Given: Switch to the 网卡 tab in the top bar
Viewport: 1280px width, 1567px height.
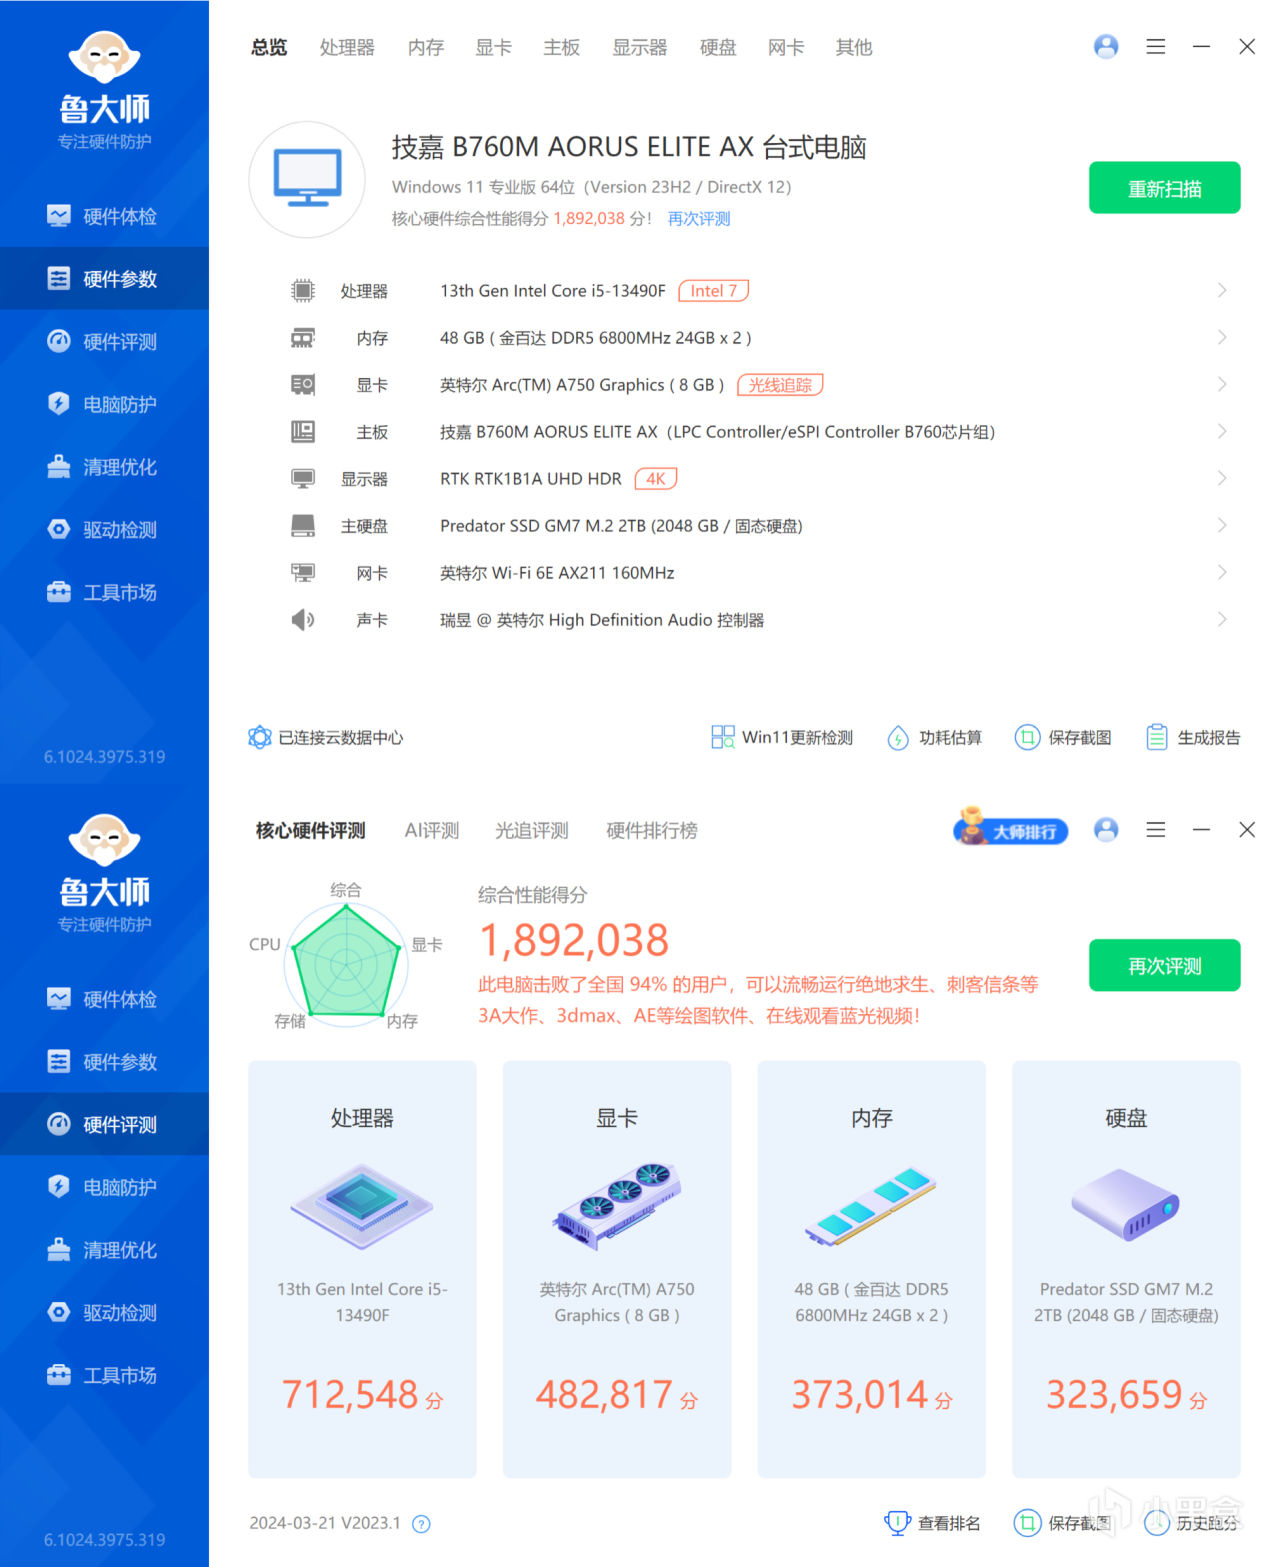Looking at the screenshot, I should 786,47.
